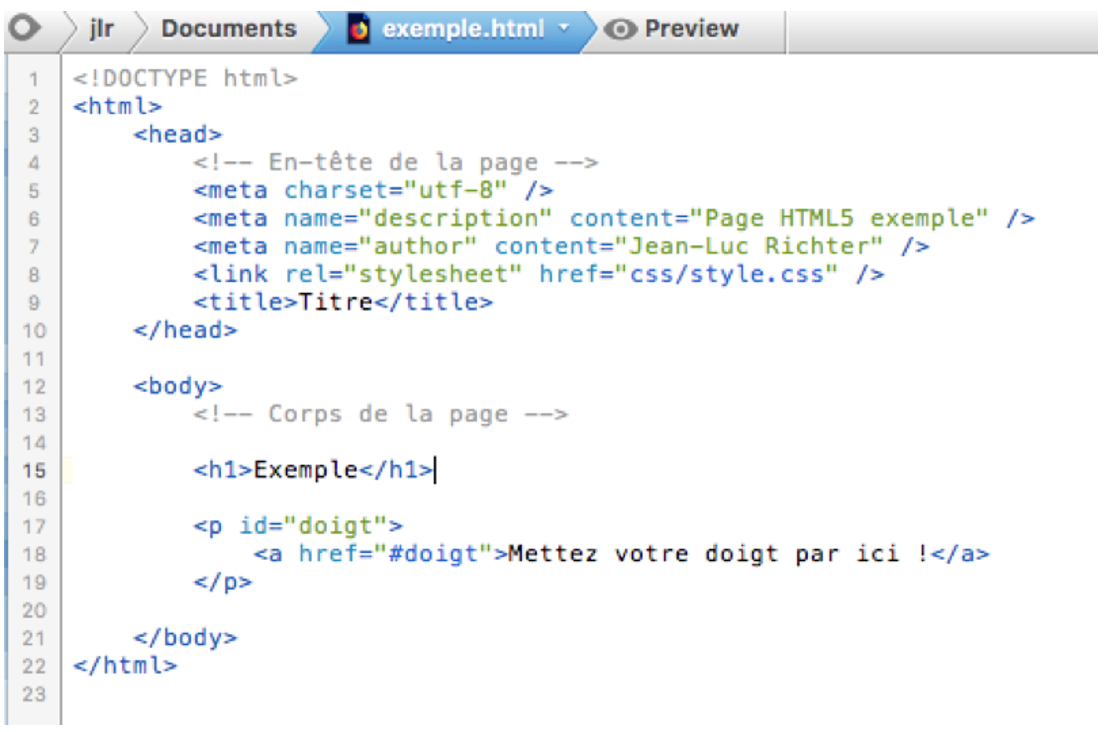Switch to the Preview pane

690,29
